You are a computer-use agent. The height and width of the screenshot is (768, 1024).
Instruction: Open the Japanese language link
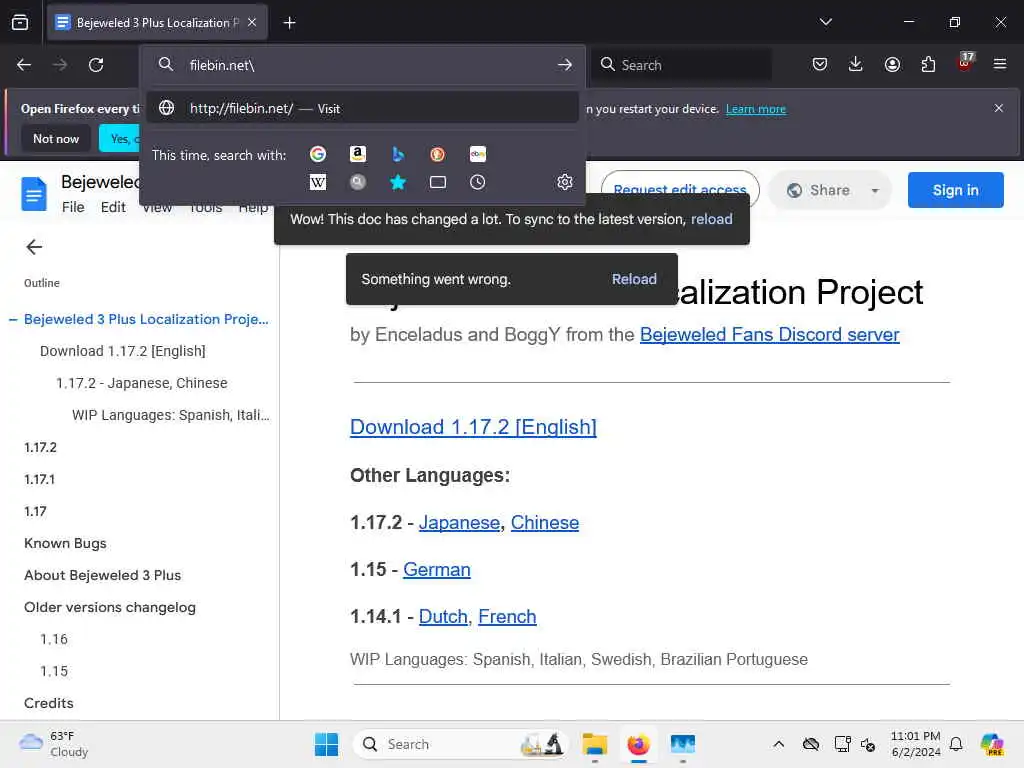point(459,522)
